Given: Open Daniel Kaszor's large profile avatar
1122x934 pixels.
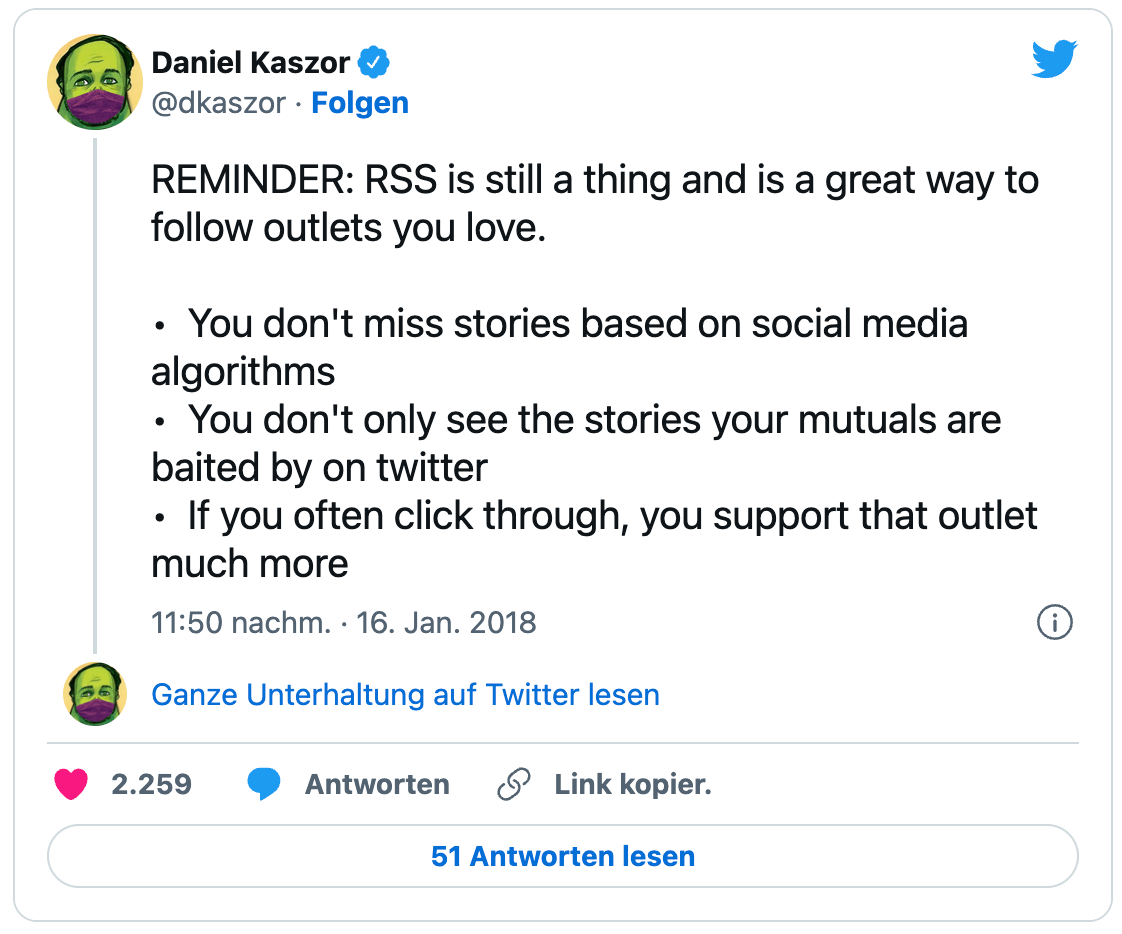Looking at the screenshot, I should pos(94,82).
